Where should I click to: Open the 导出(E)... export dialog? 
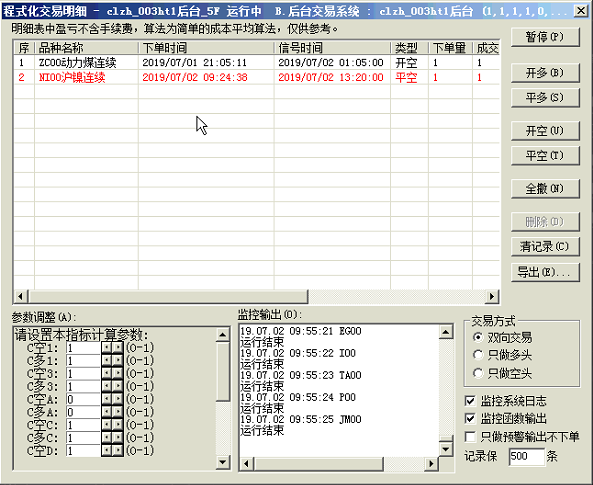tap(545, 272)
